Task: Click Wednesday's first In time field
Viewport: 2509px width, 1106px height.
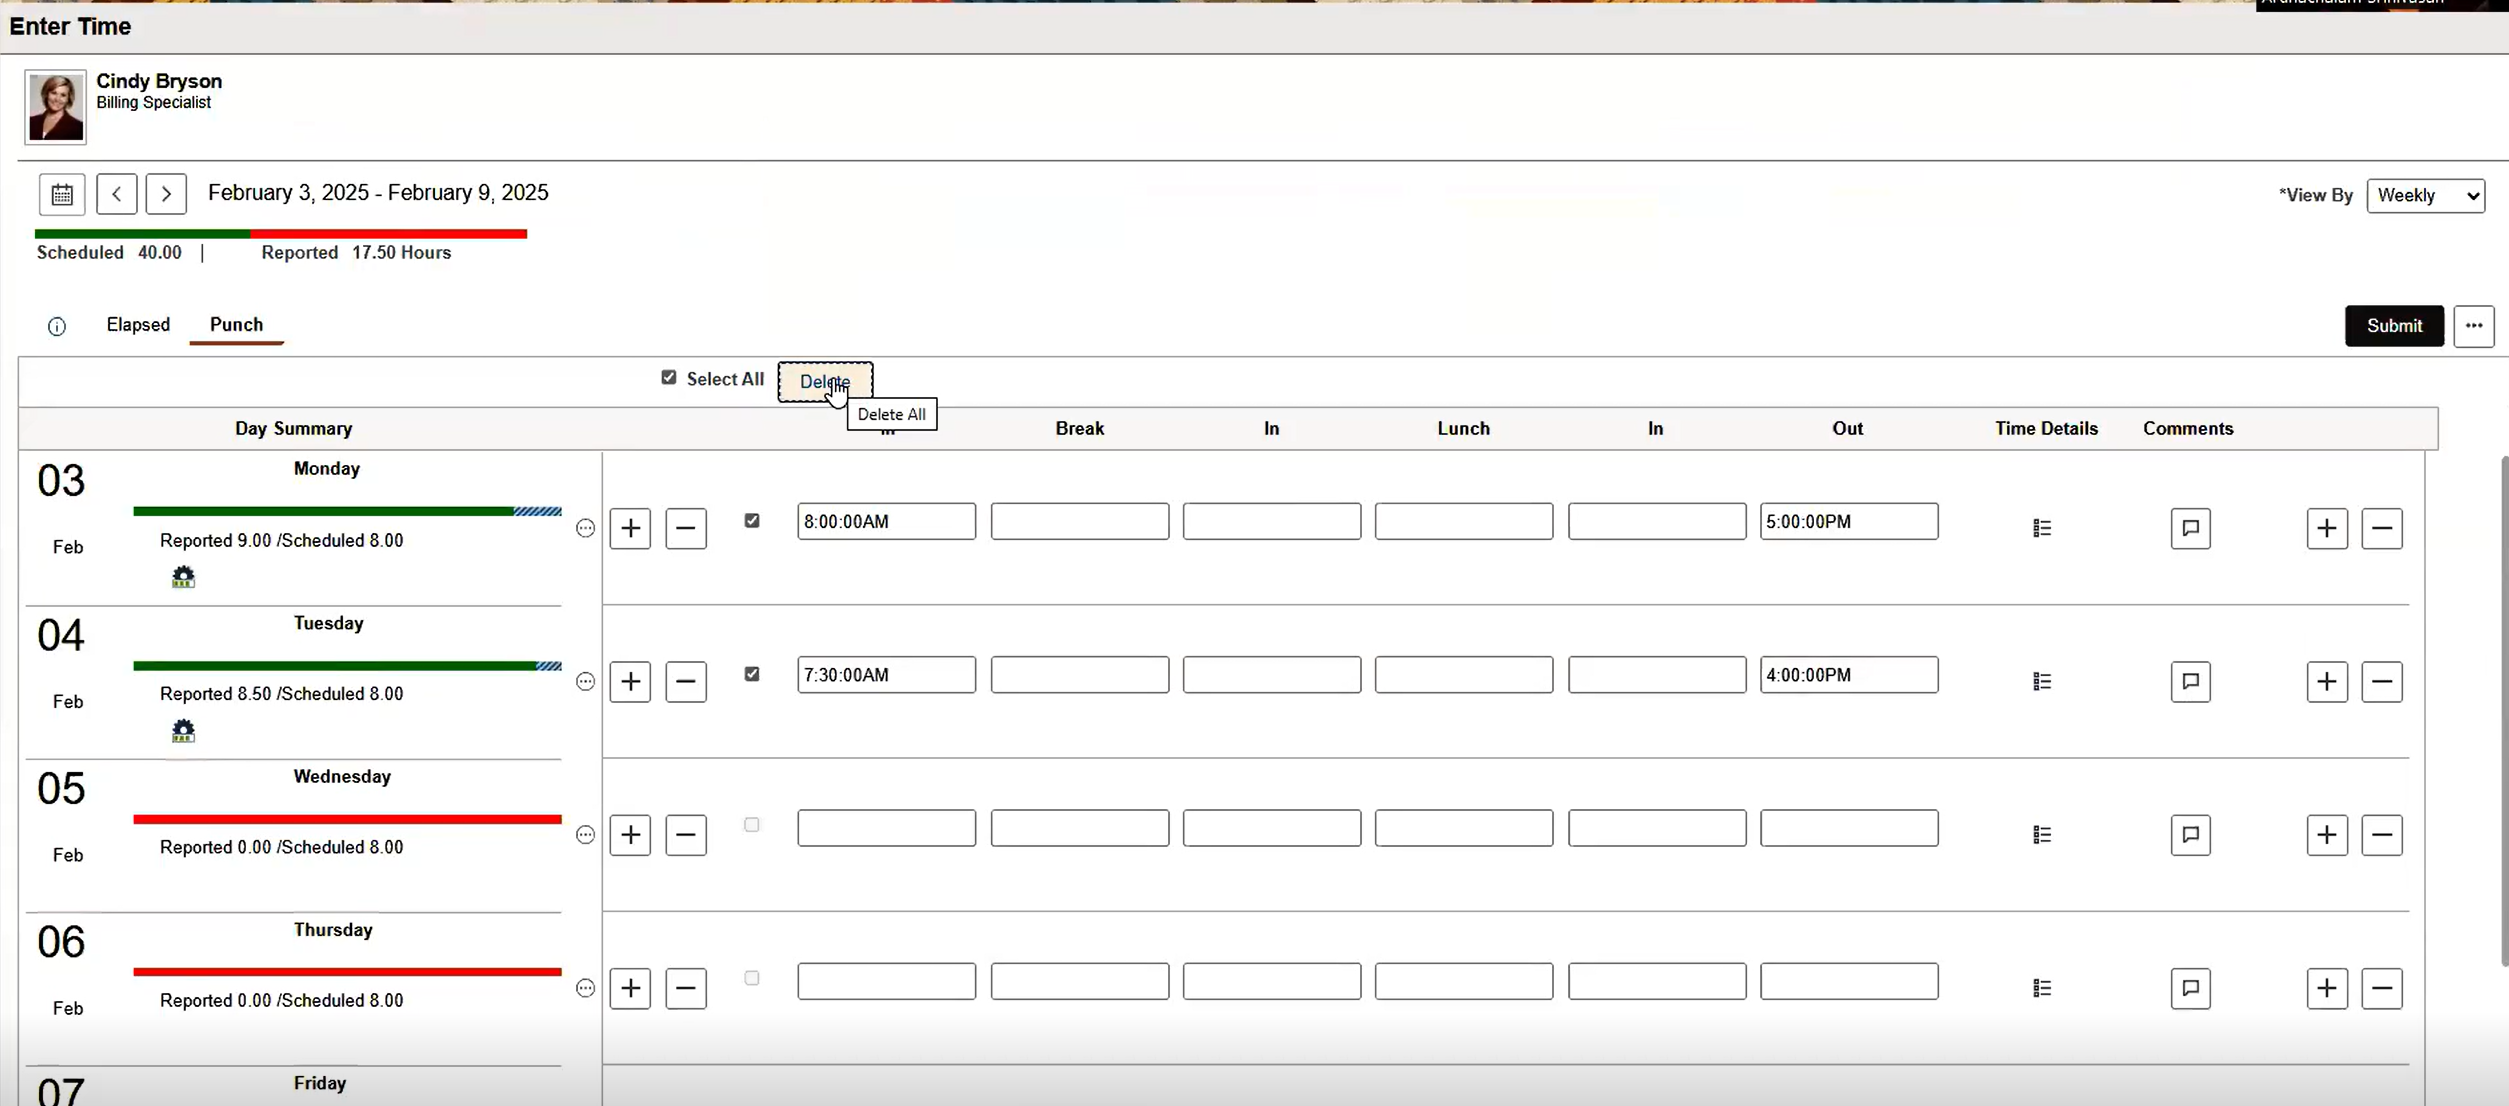Action: coord(886,828)
